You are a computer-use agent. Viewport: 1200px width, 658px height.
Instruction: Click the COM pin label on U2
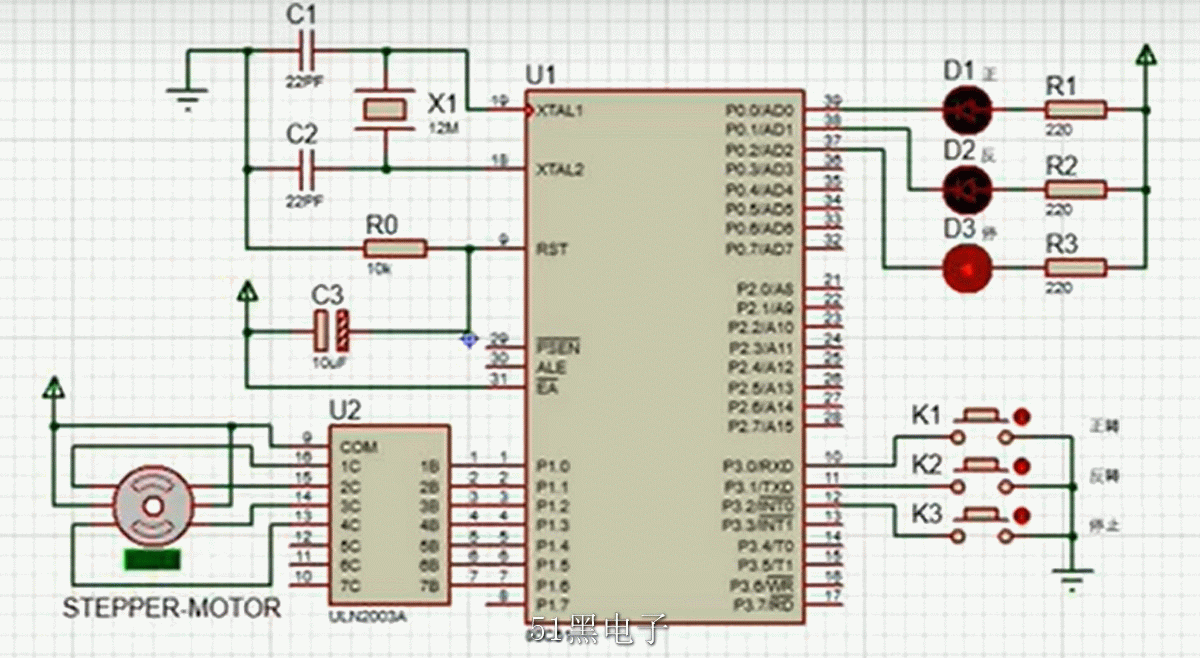coord(358,447)
